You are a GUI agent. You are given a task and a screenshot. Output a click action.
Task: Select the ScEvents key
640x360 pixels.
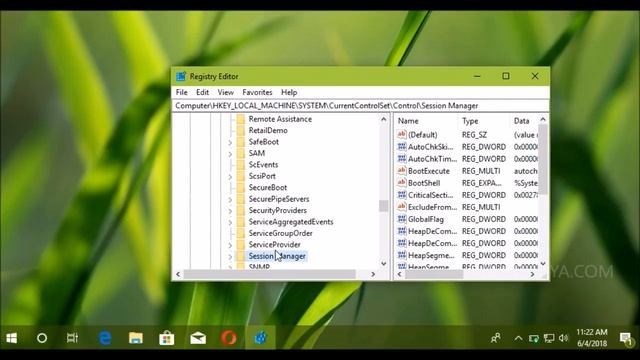pyautogui.click(x=263, y=164)
